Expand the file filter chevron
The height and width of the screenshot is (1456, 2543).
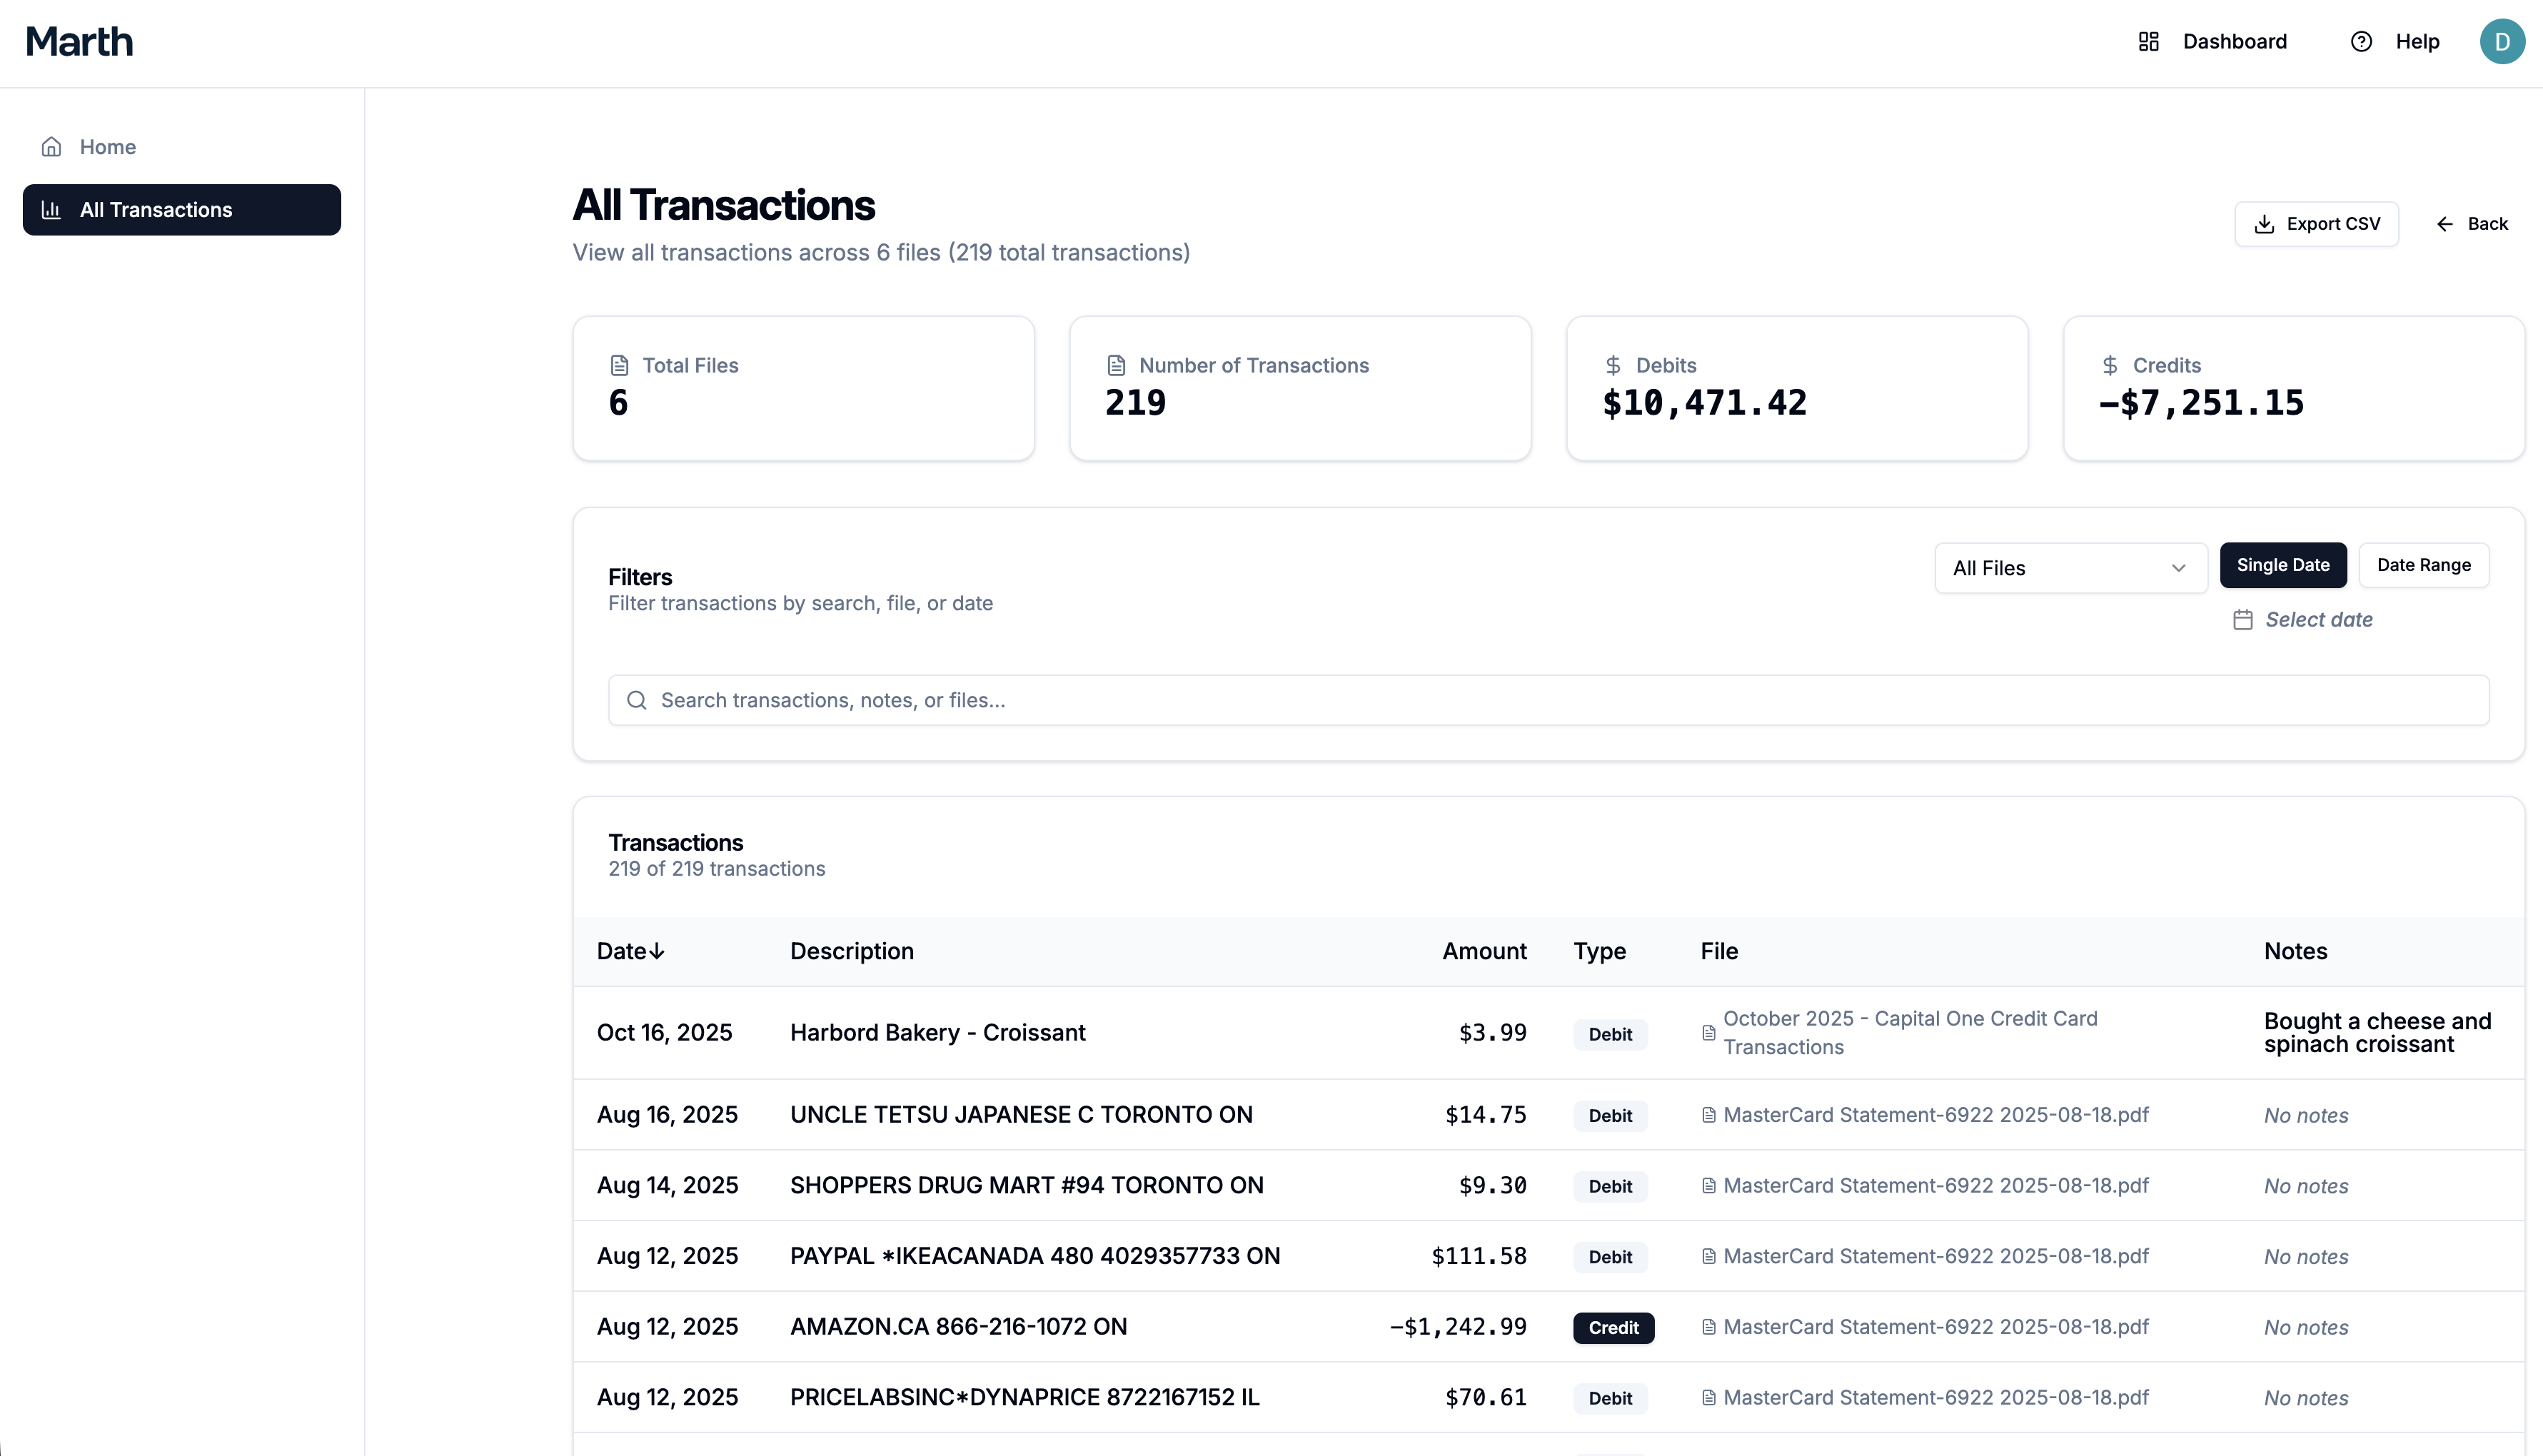(2179, 567)
